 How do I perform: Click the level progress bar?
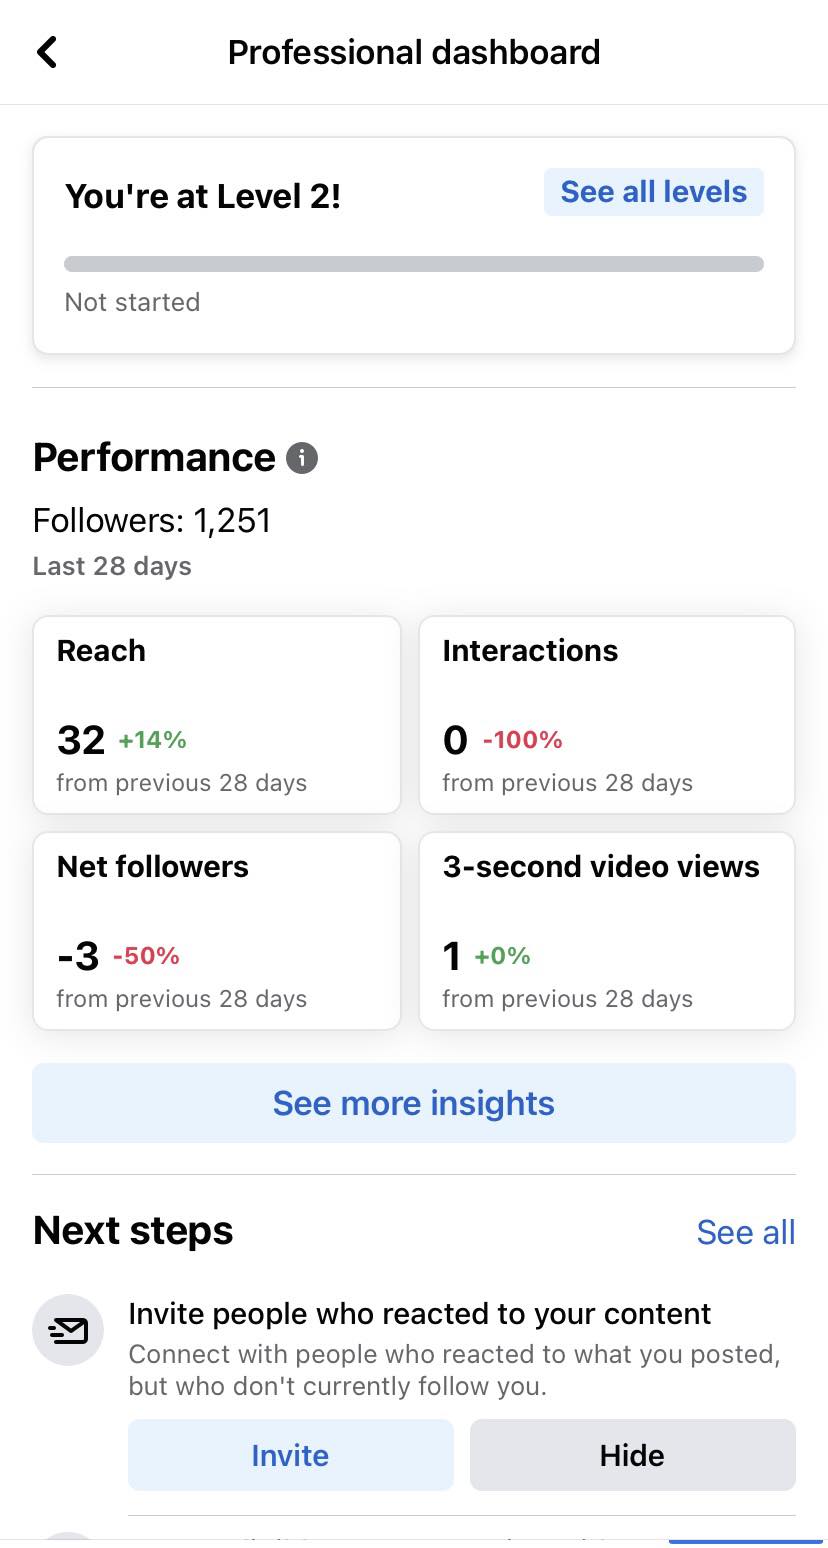(x=413, y=264)
